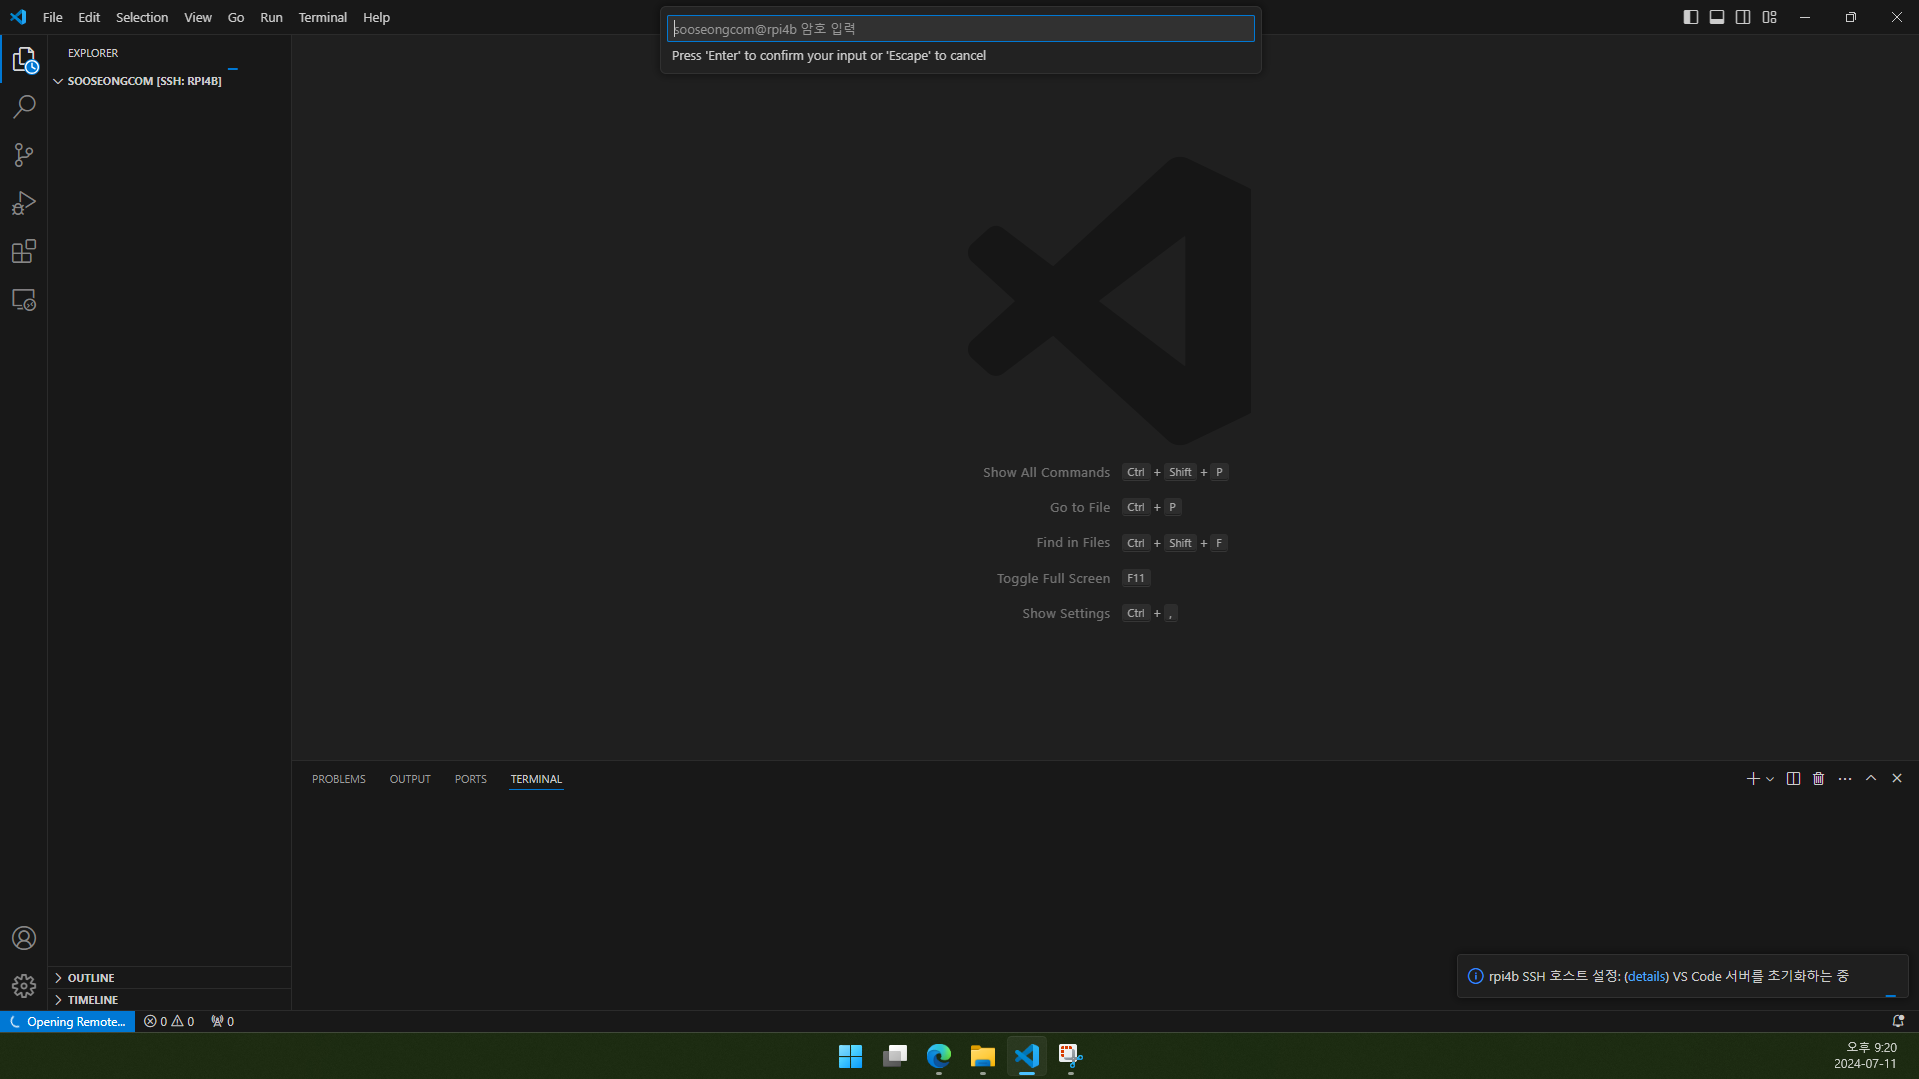Screen dimensions: 1919x1079
Task: Open Task View on taskbar
Action: tap(895, 1056)
